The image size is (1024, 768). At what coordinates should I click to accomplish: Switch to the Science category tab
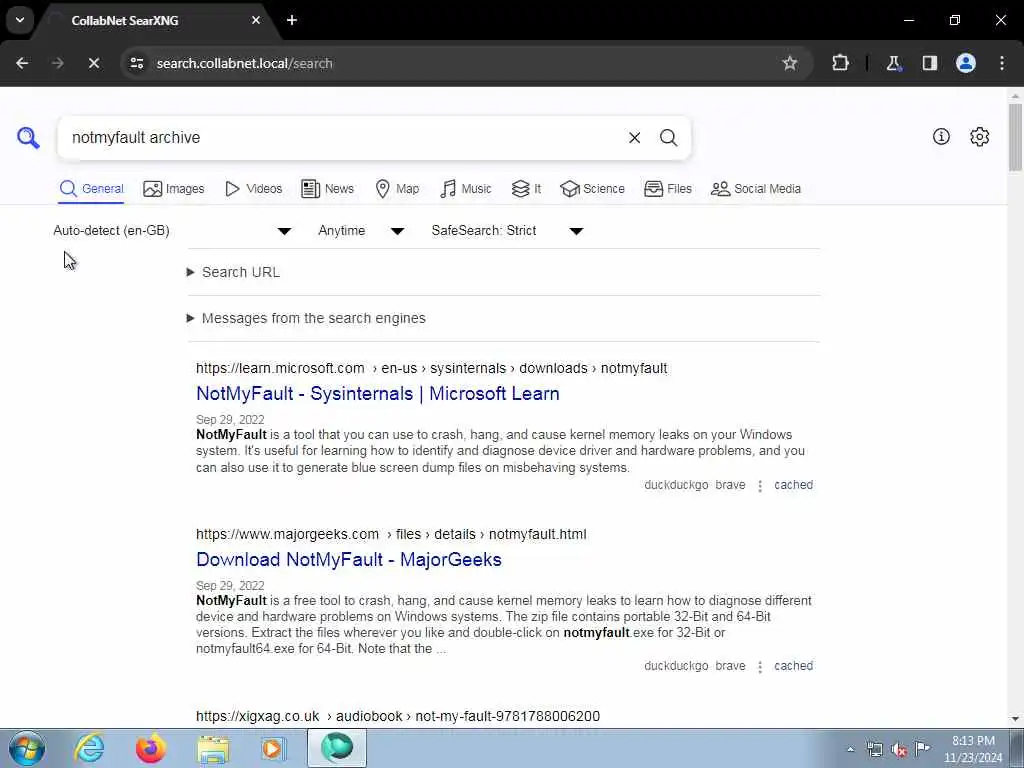(592, 189)
